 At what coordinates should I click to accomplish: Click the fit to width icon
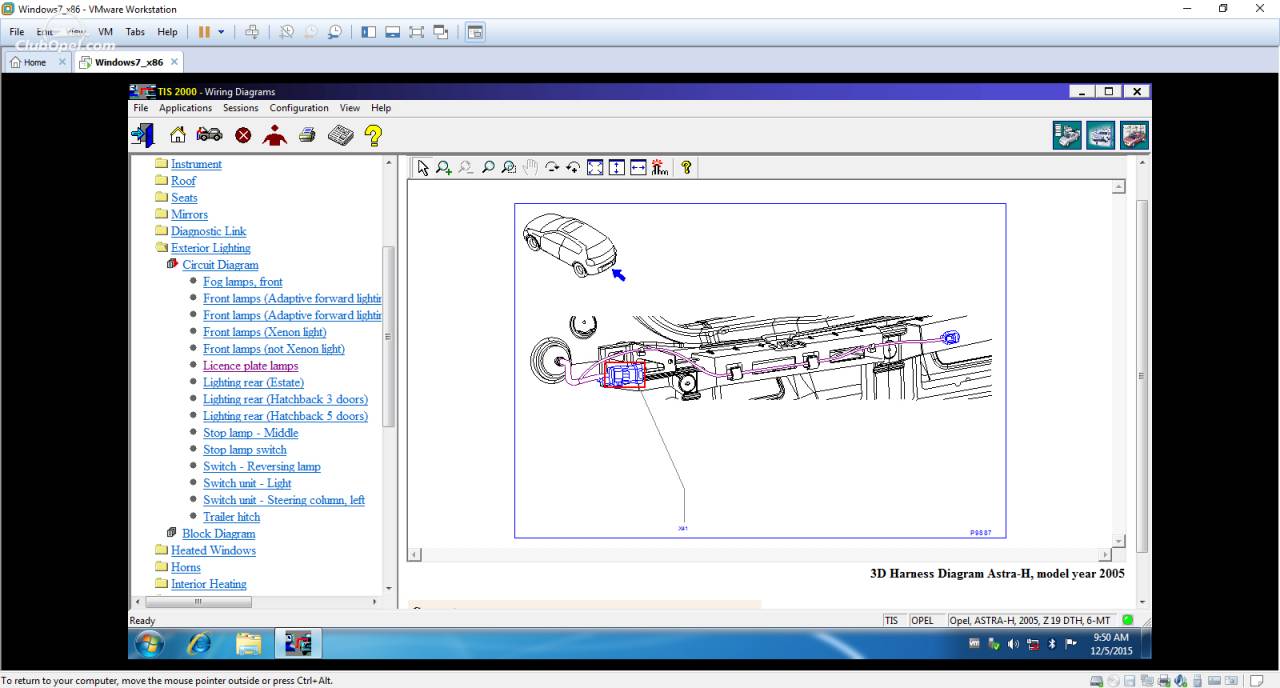[638, 168]
